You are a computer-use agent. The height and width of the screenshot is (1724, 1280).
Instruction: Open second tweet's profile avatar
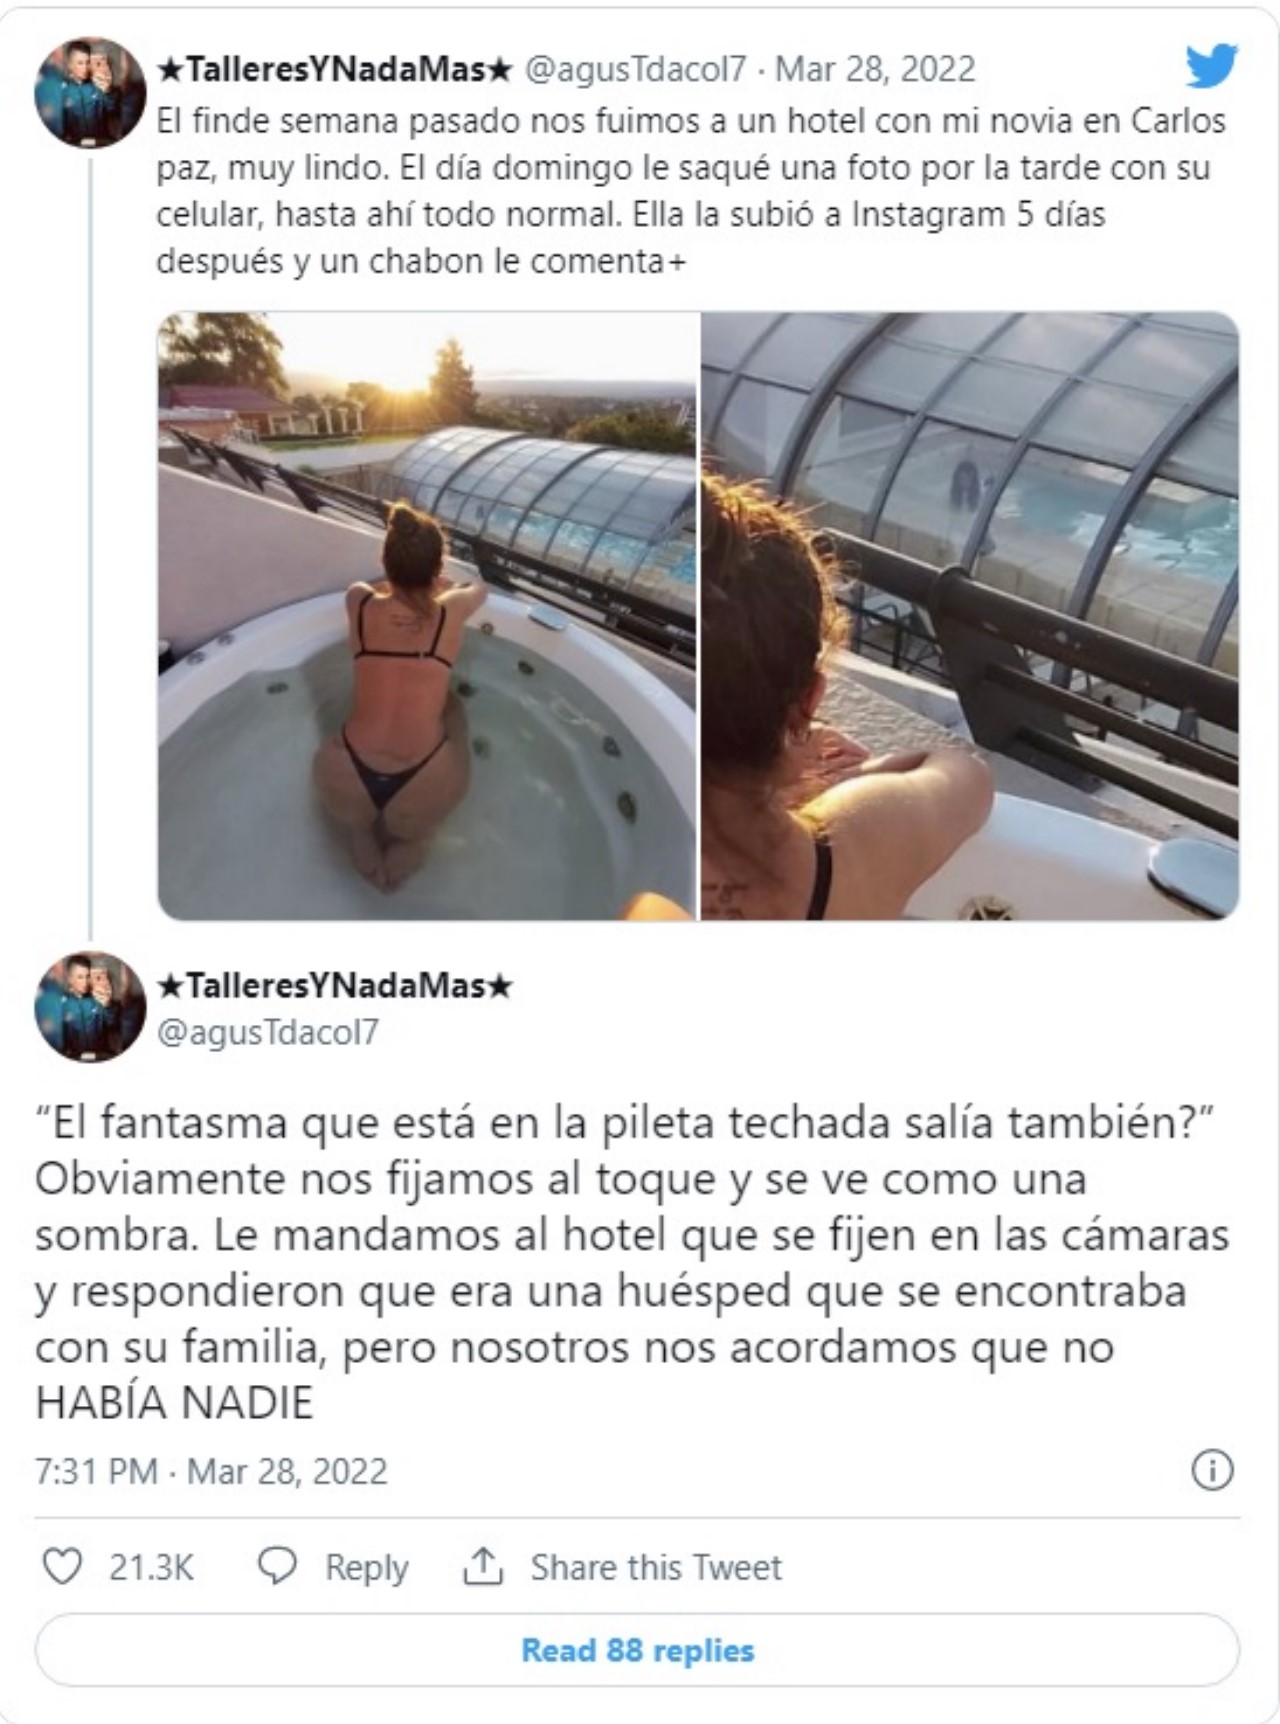click(x=90, y=1006)
